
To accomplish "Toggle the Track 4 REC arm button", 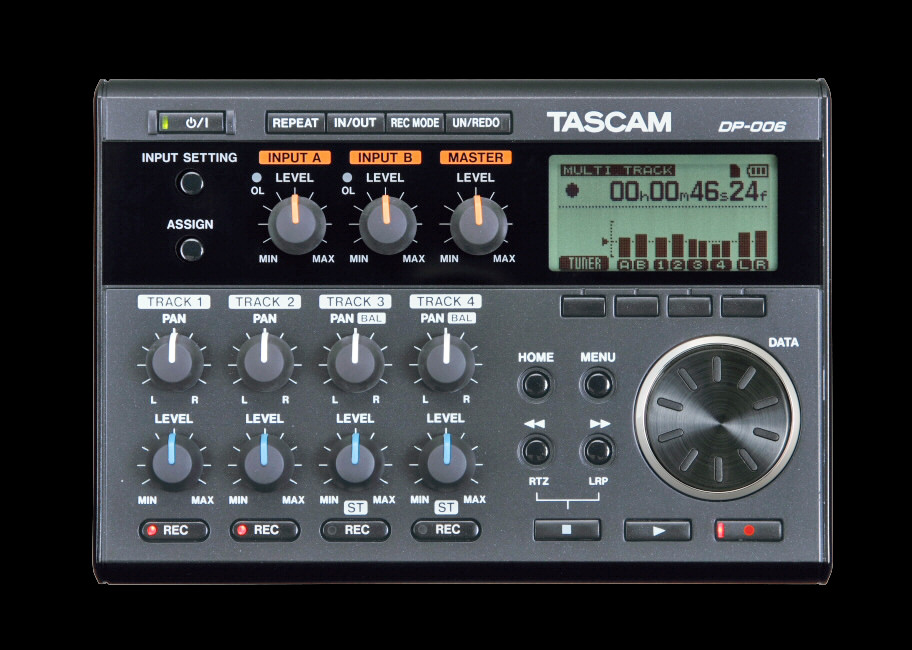I will (x=446, y=530).
